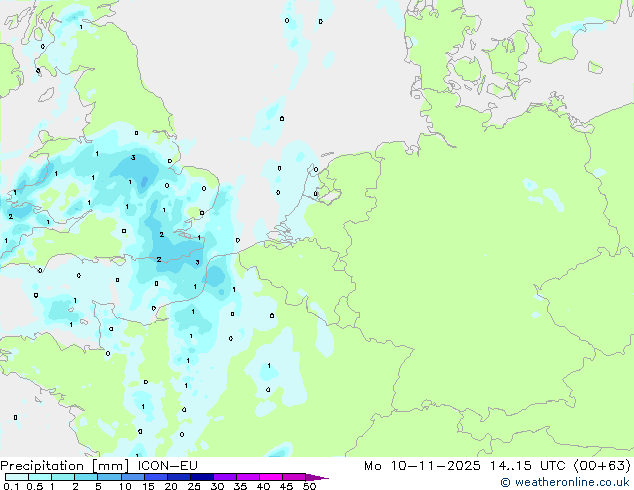Click the 20–25 mm legend color swatch
Image resolution: width=634 pixels, height=490 pixels.
click(178, 477)
